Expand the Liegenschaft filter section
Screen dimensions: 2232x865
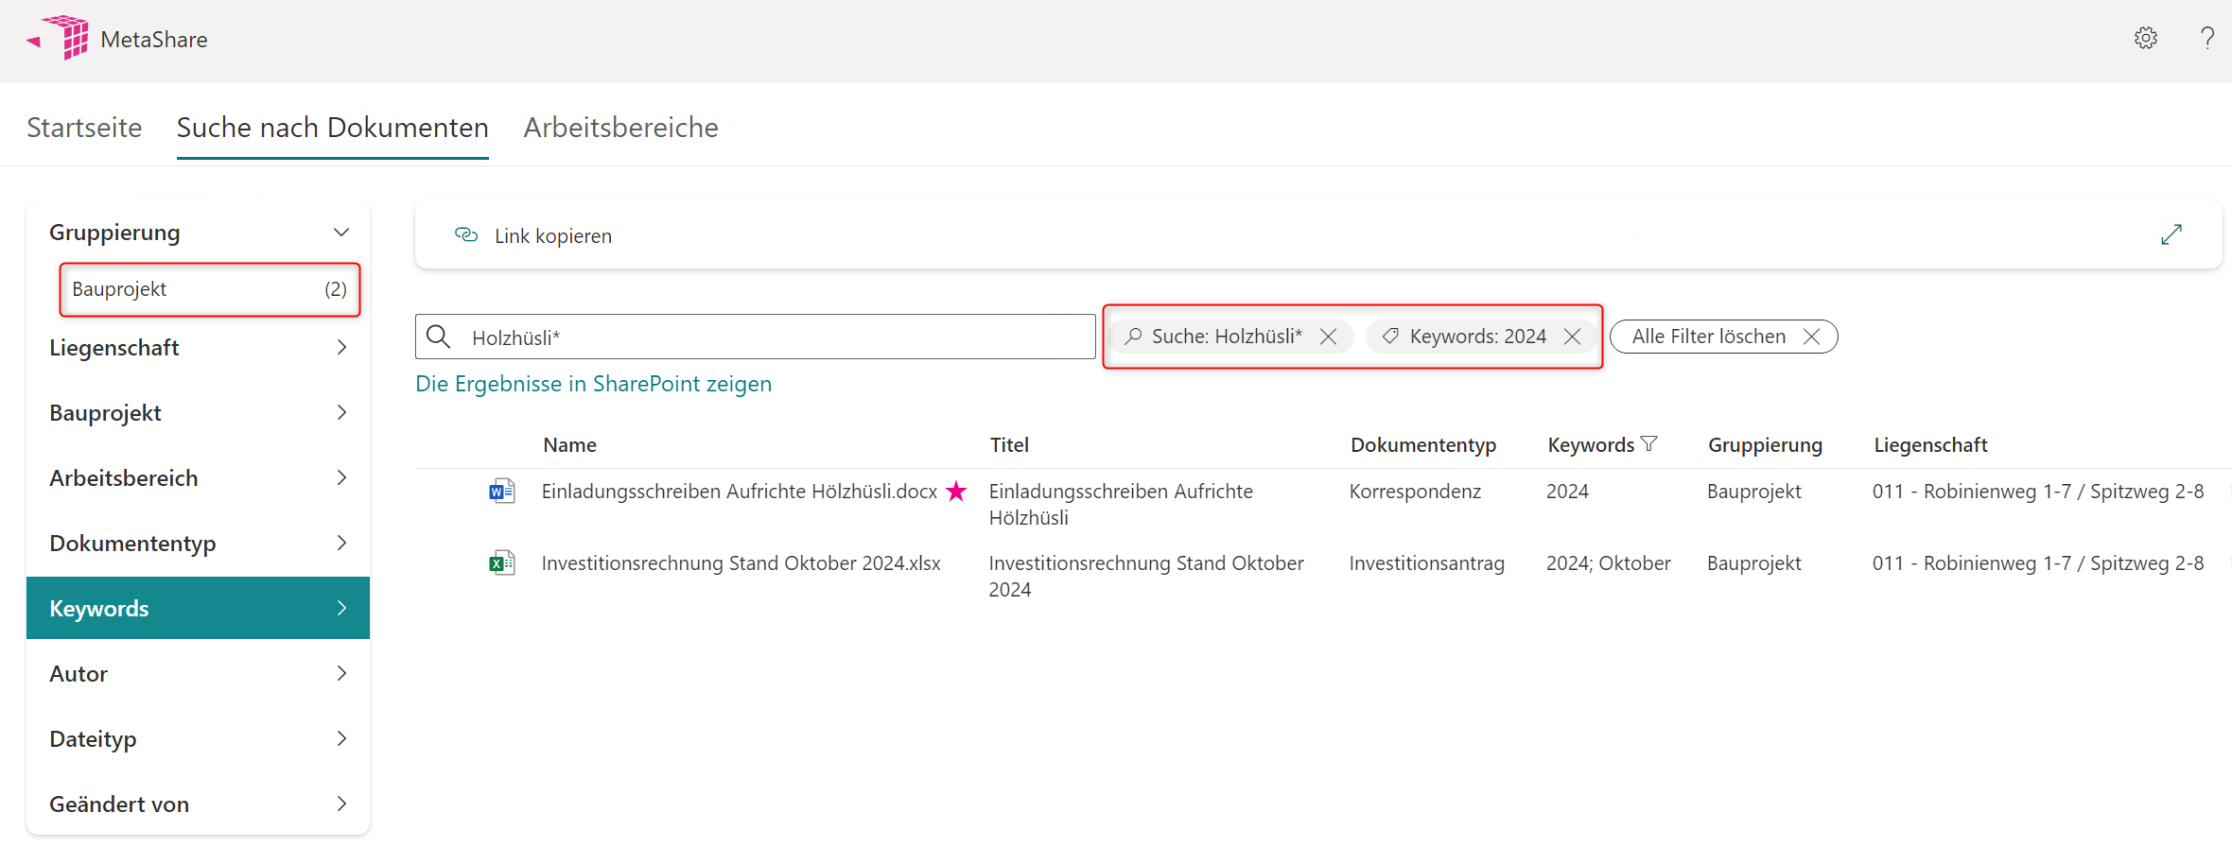(341, 348)
